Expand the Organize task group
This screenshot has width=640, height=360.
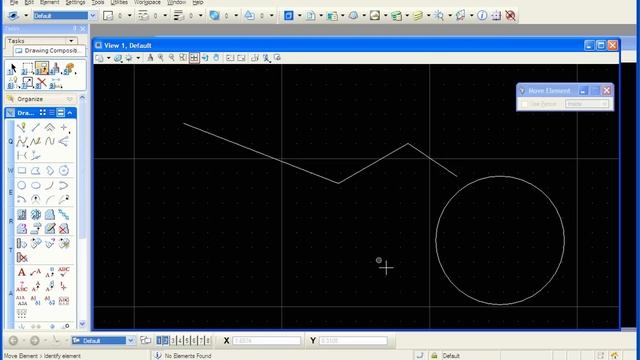[70, 99]
